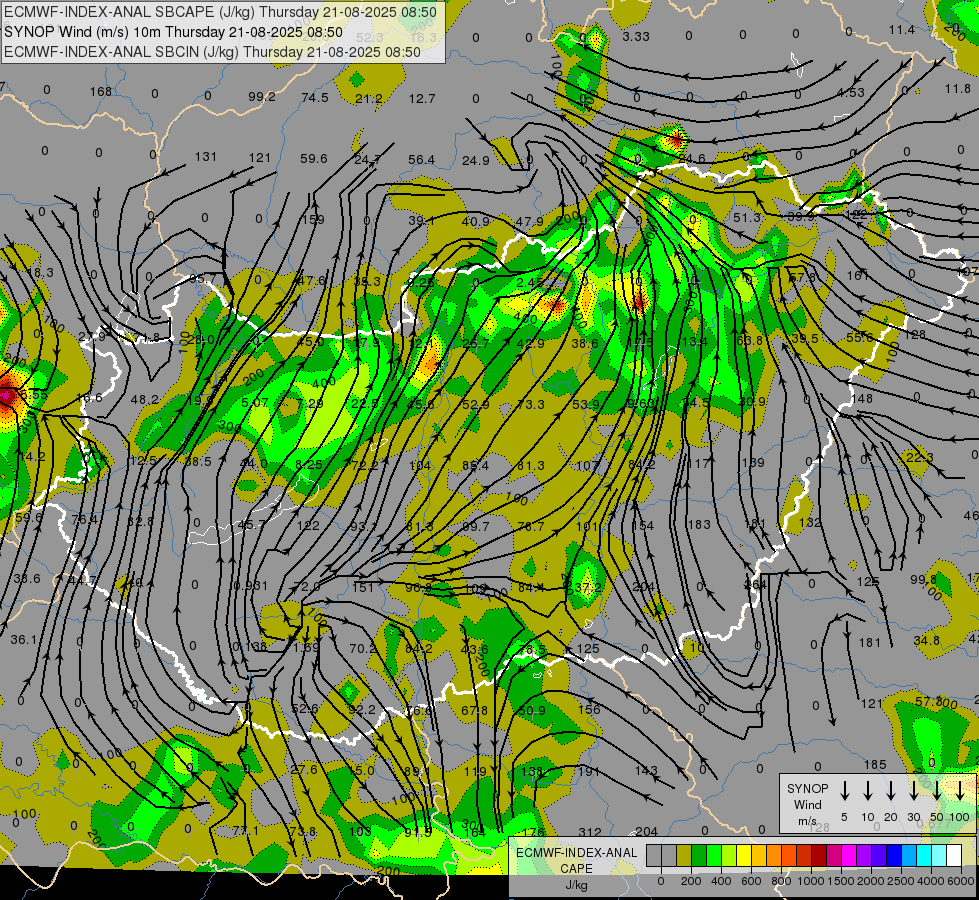Viewport: 979px width, 900px height.
Task: Click the SYNOP Wind 10m title line
Action: pos(174,32)
